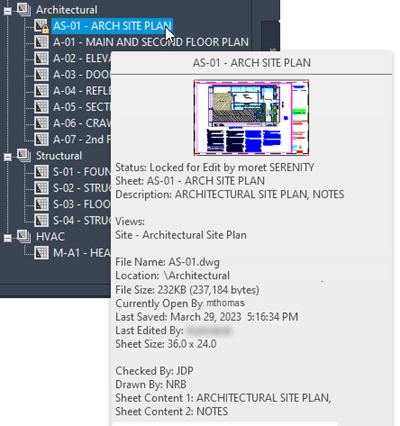
Task: Click Sheet Content 2: NOTES text
Action: (x=172, y=411)
